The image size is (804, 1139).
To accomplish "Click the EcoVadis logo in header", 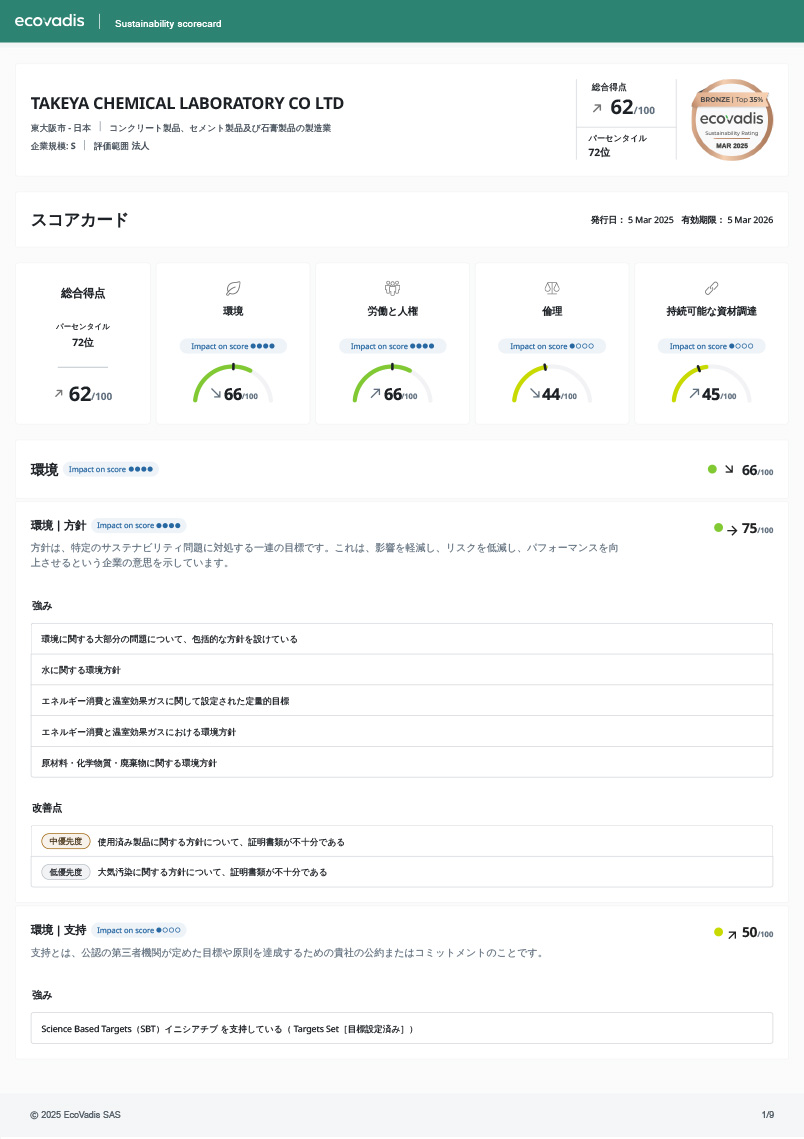I will 49,21.
